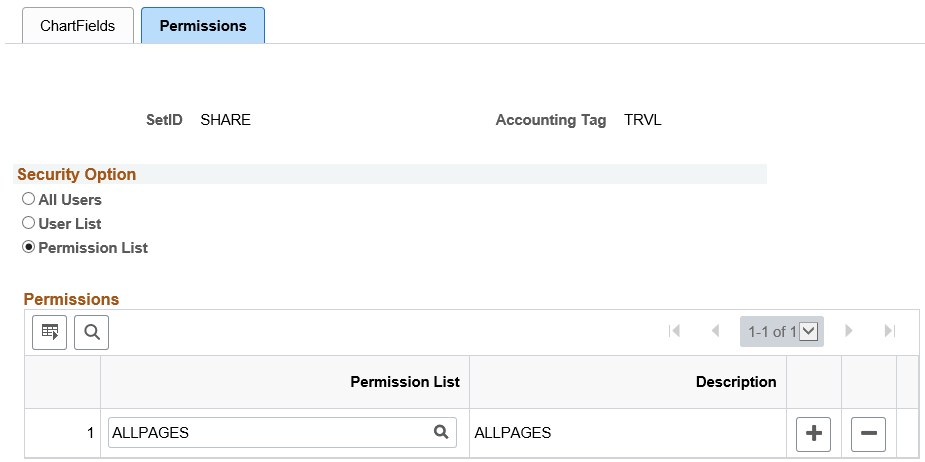Viewport: 925px width, 462px height.
Task: Select the Permission List security option
Action: 28,247
